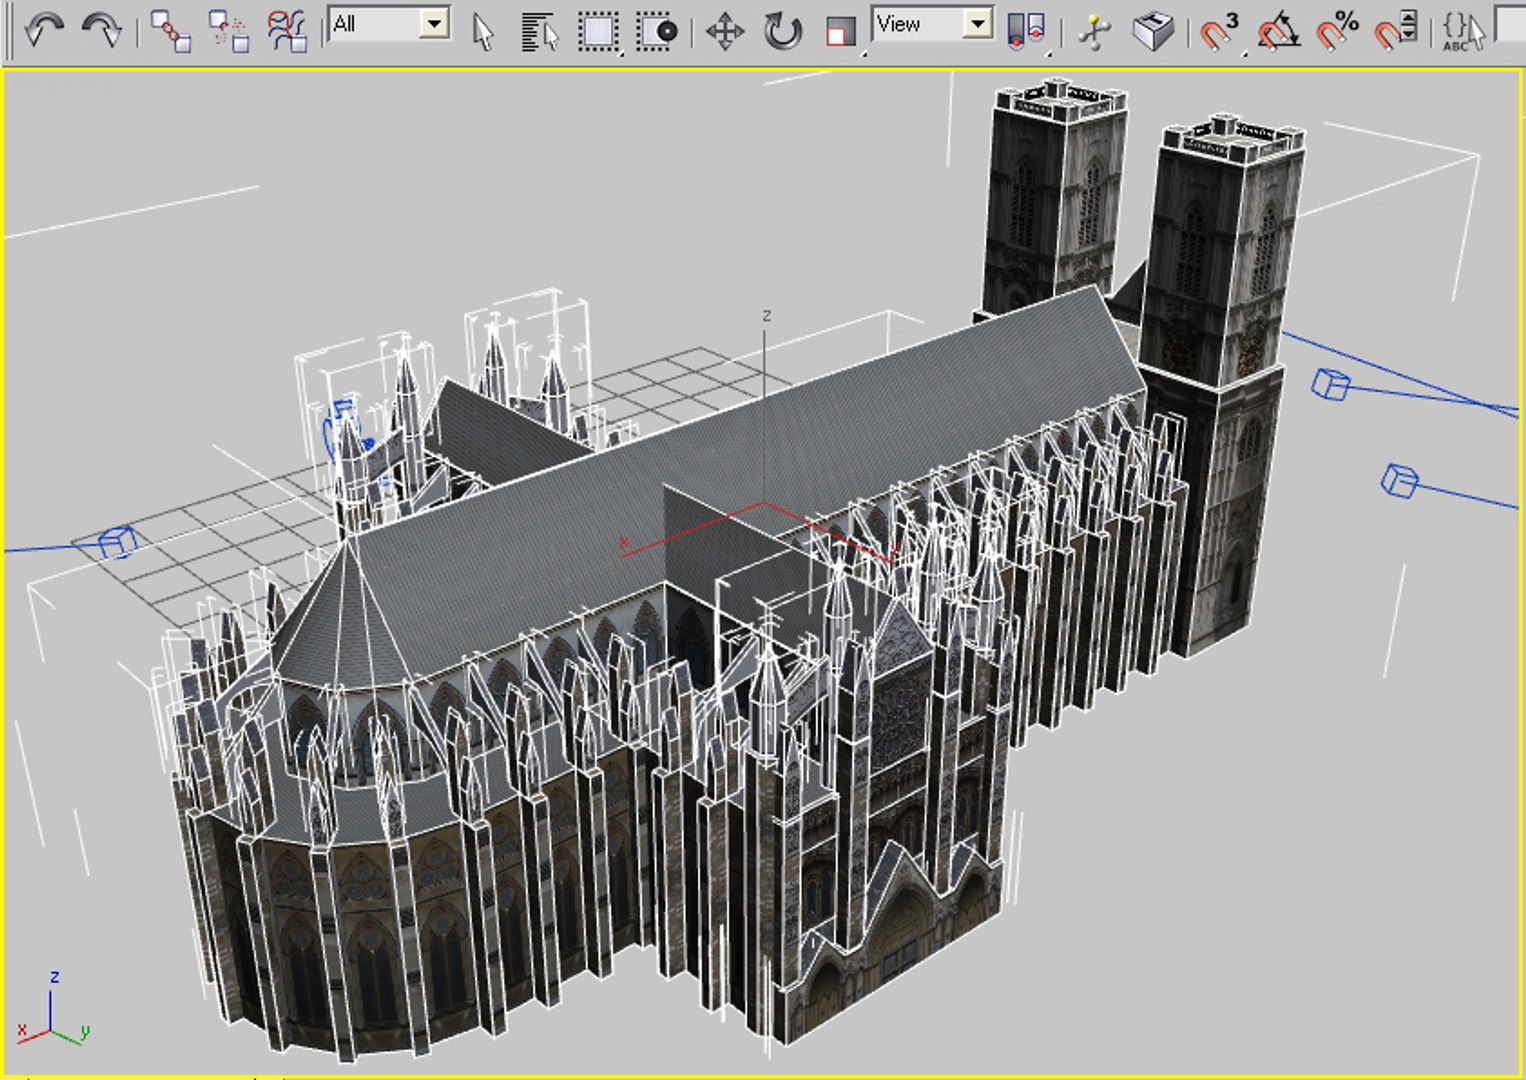The width and height of the screenshot is (1526, 1080).
Task: Activate the Select and Link tool
Action: tap(171, 30)
